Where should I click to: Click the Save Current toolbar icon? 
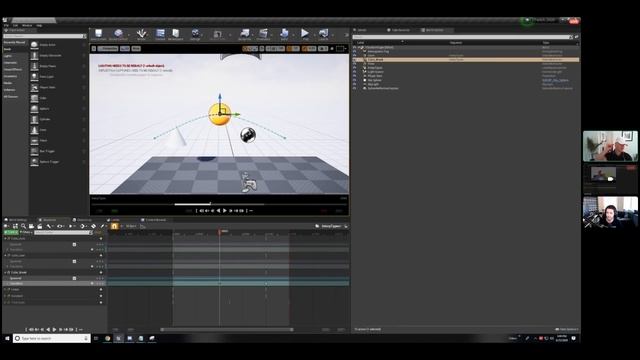tap(98, 34)
